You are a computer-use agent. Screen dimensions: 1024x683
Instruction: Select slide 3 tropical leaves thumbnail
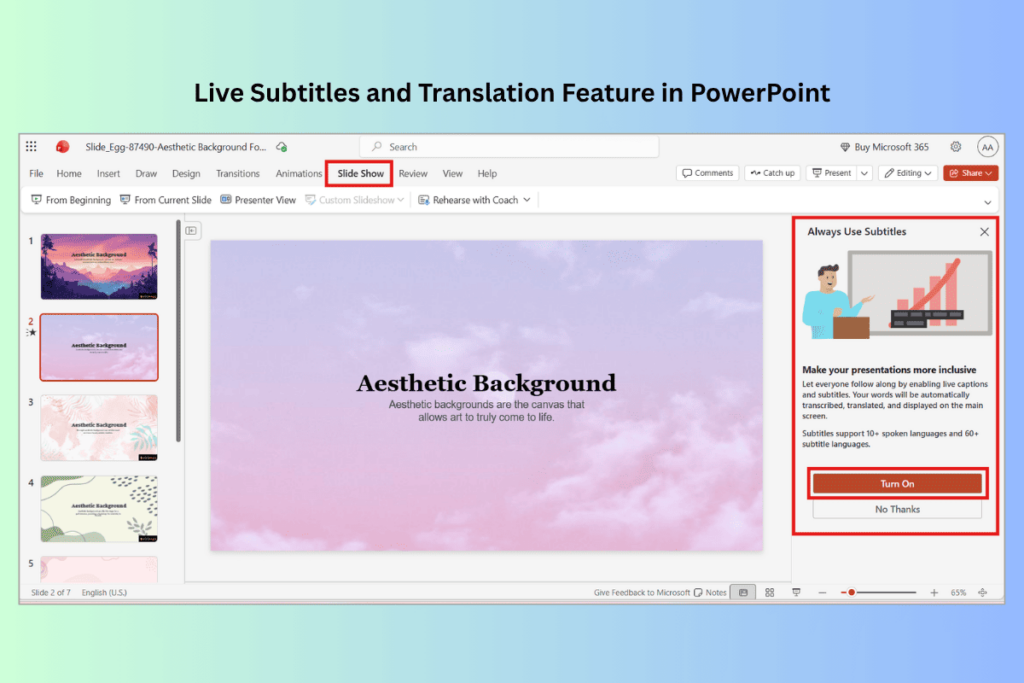(99, 428)
